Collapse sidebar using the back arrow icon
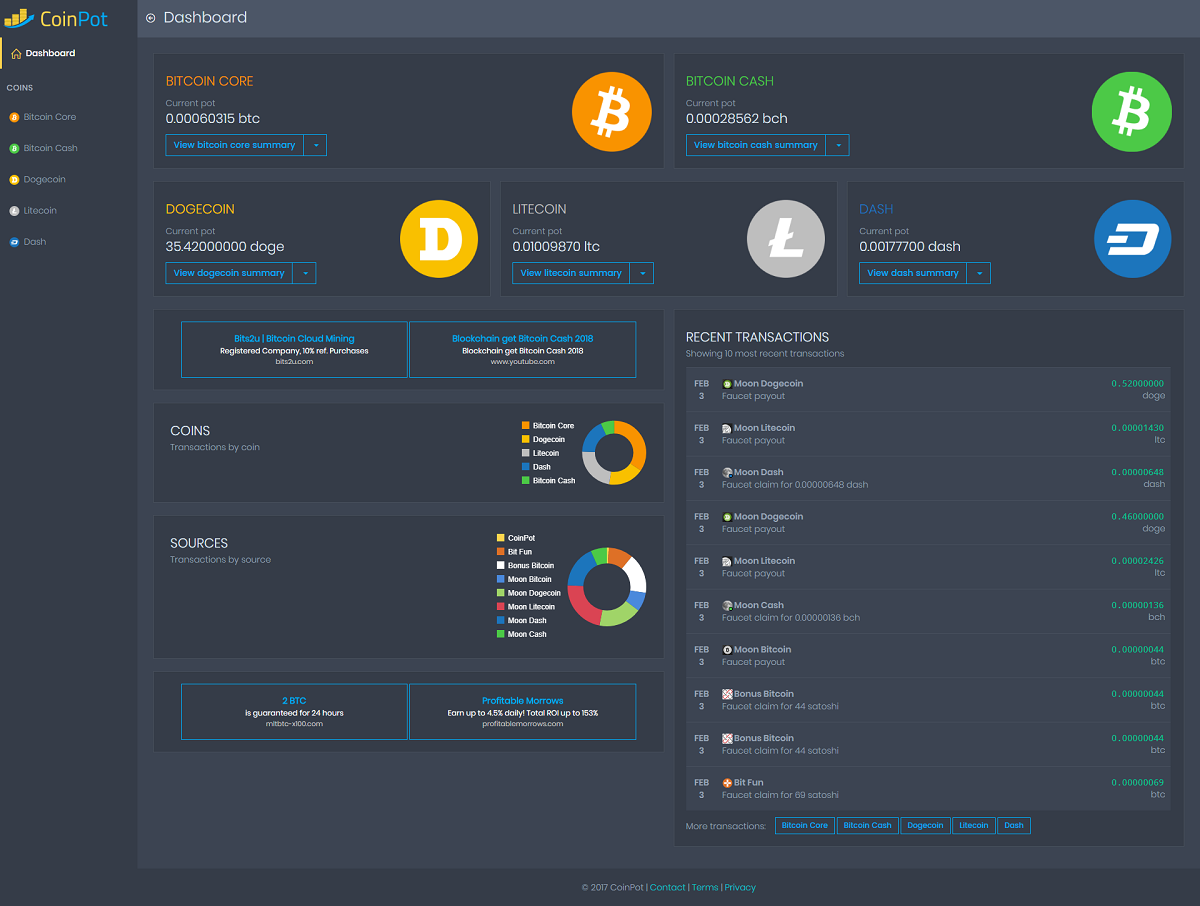 [150, 18]
